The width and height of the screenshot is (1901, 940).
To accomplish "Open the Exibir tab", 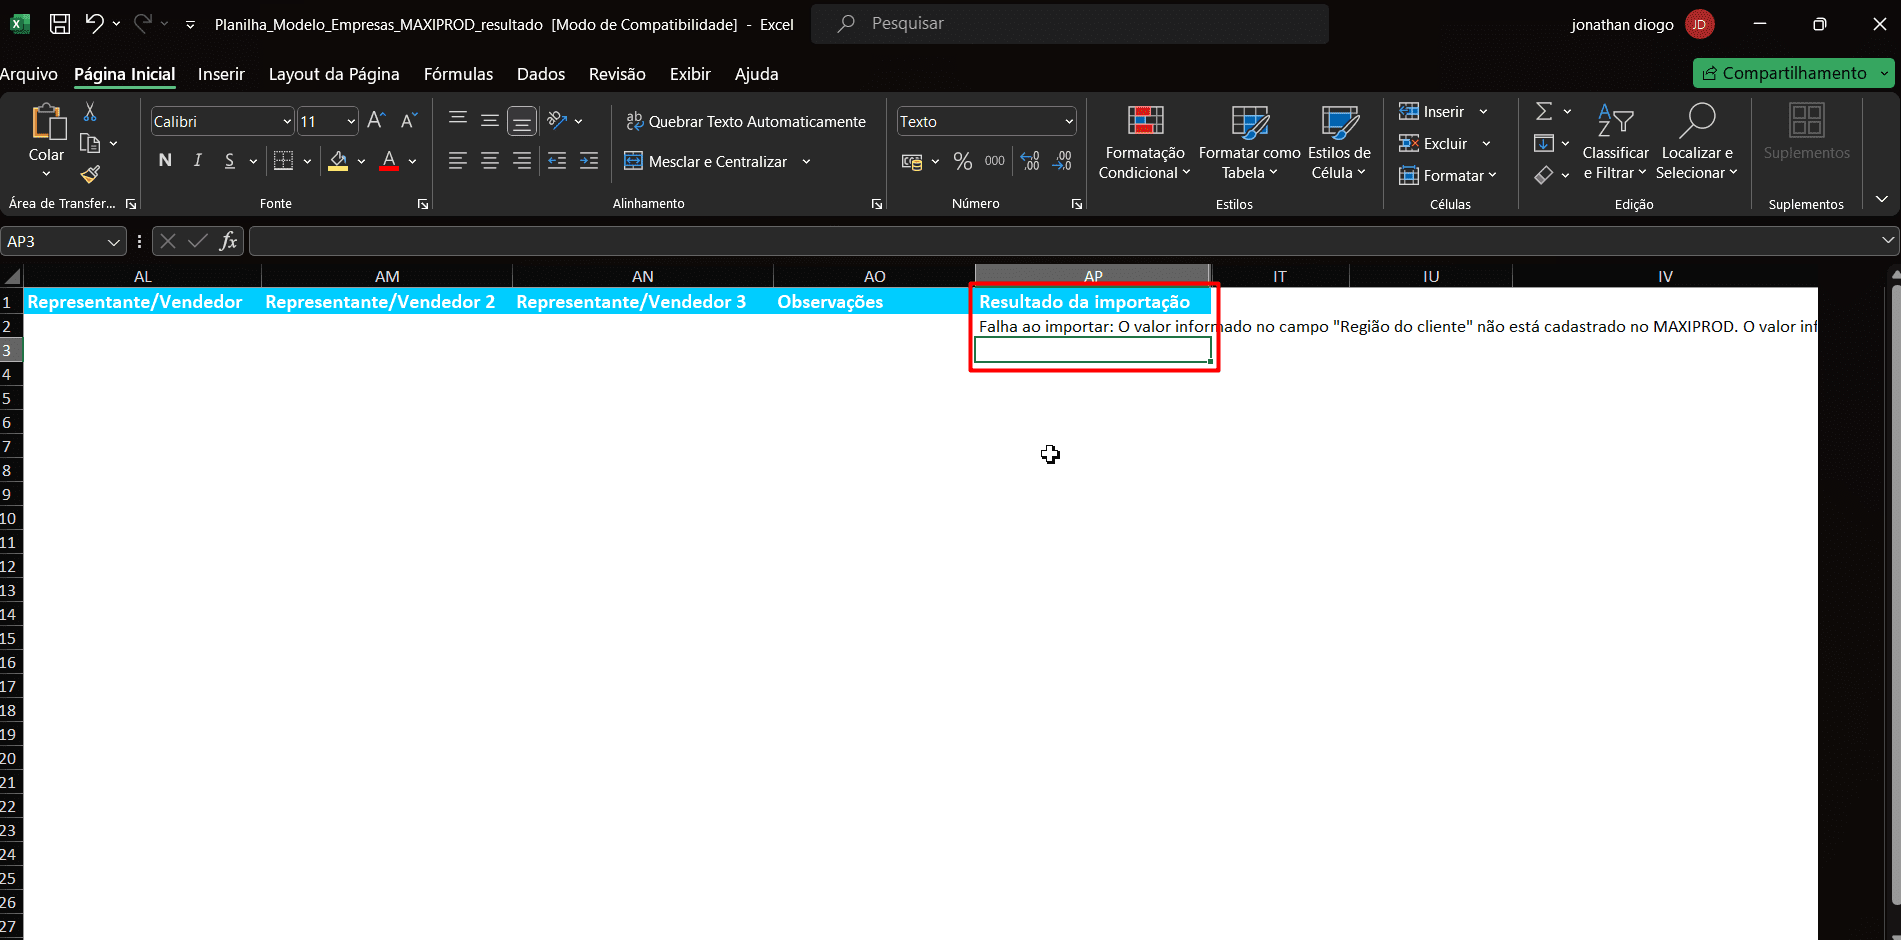I will pos(690,74).
